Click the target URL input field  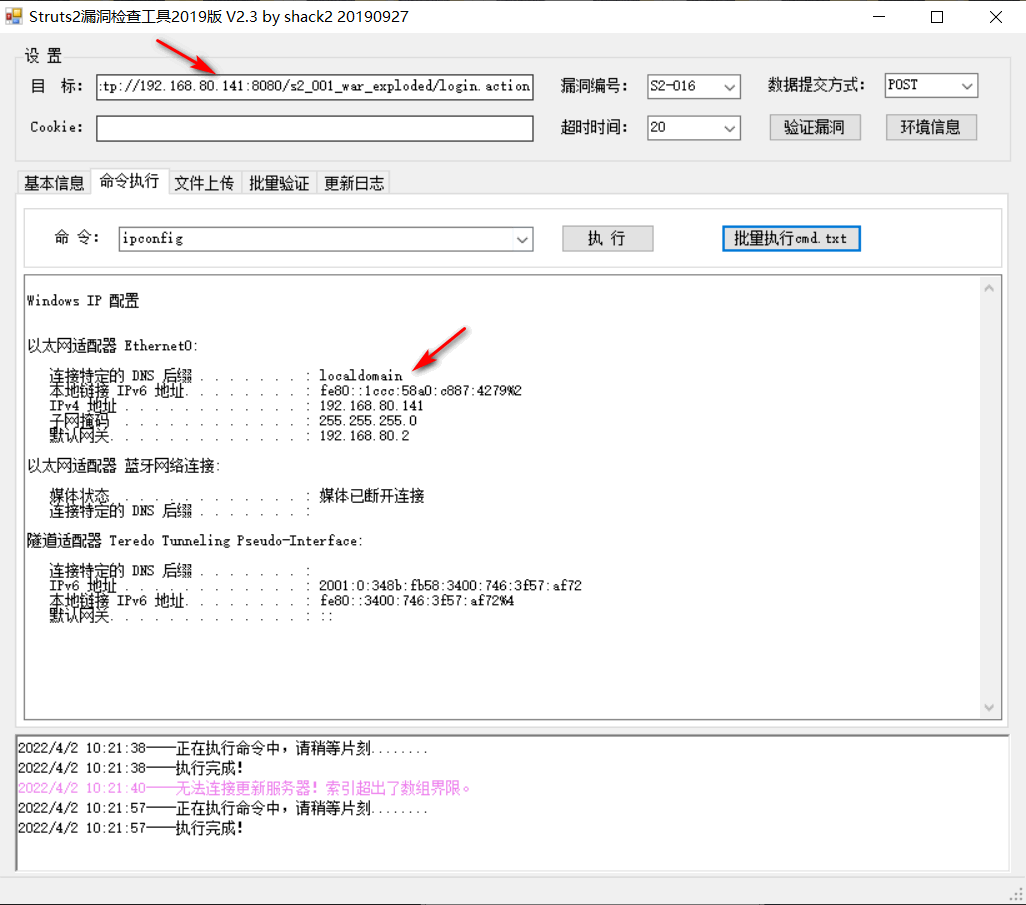(x=315, y=86)
